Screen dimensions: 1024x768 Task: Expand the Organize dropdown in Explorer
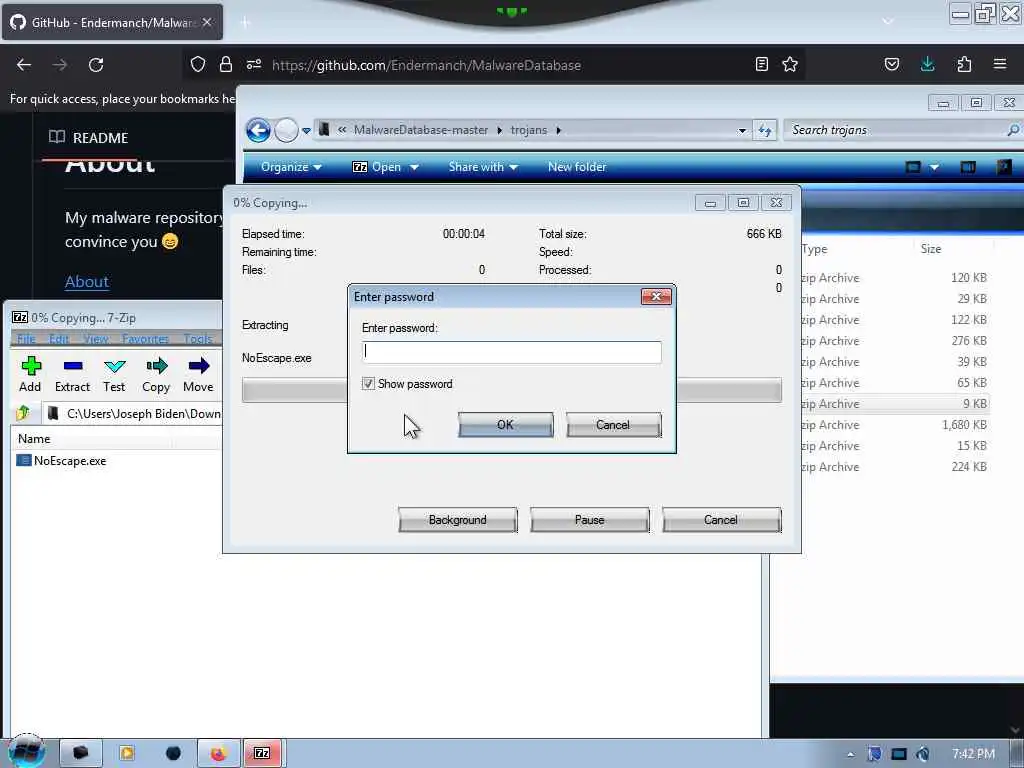(x=291, y=167)
